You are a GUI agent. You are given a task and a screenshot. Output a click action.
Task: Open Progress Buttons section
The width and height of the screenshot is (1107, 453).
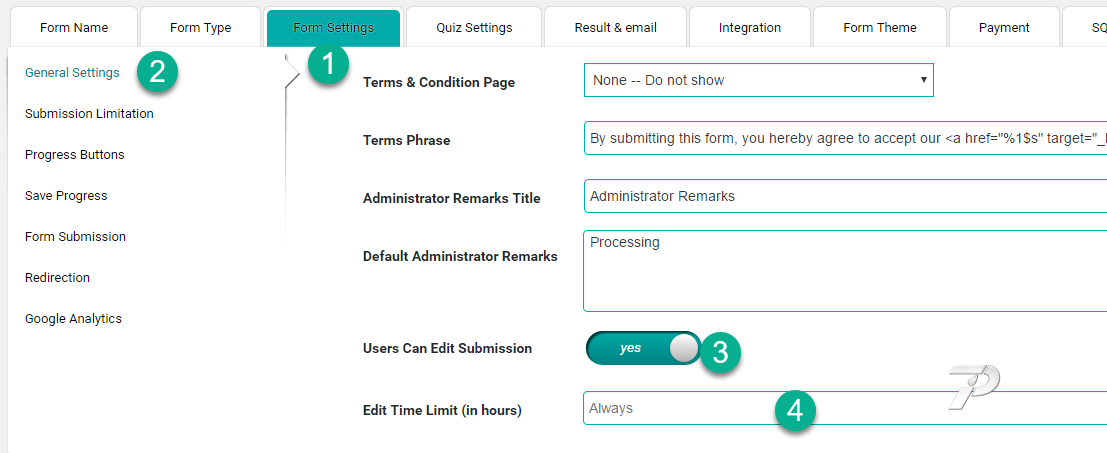tap(75, 155)
